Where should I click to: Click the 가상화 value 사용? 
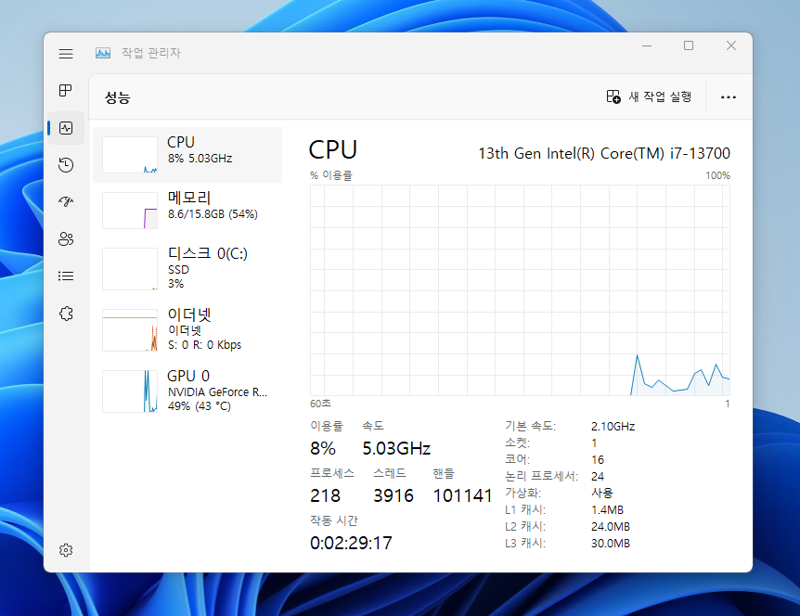[602, 493]
